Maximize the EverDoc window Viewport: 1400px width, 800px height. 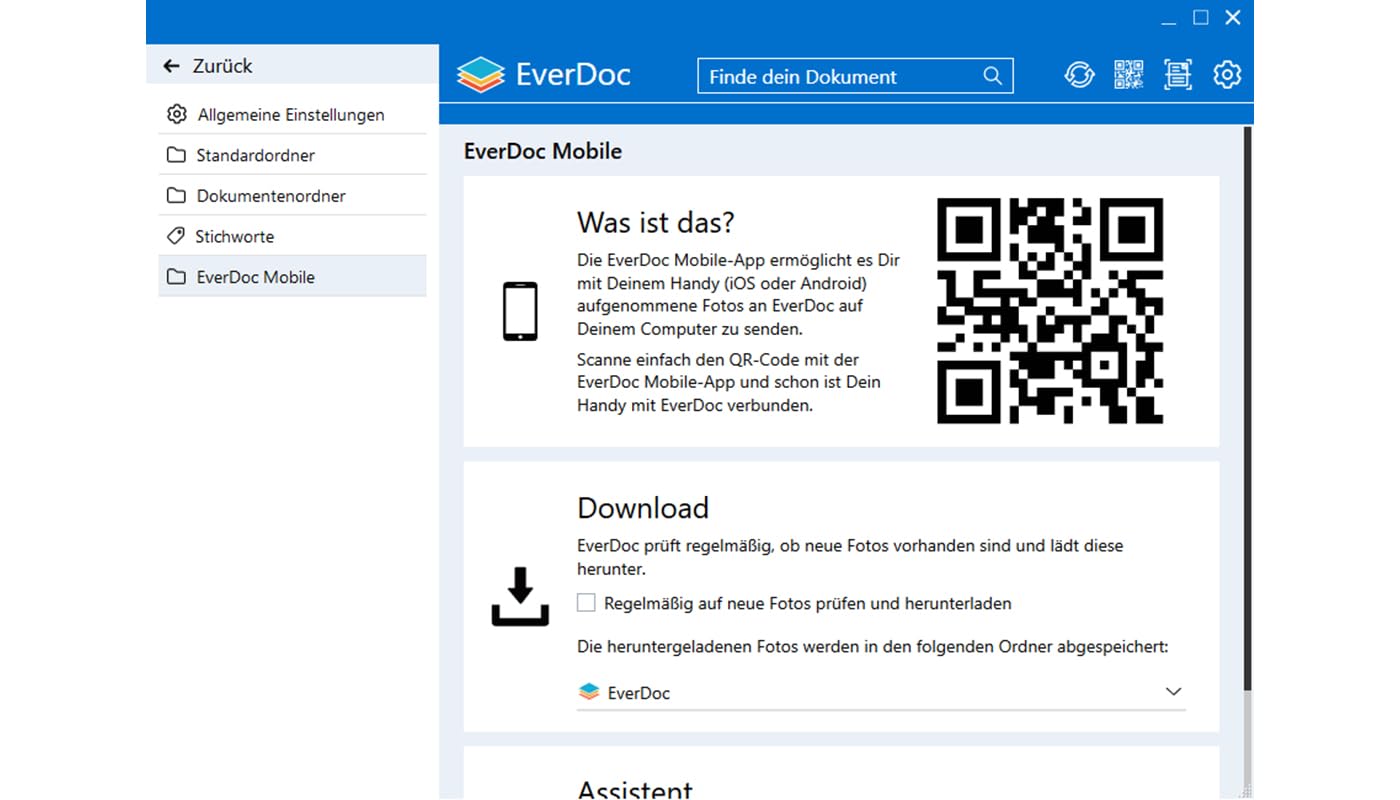(x=1201, y=18)
